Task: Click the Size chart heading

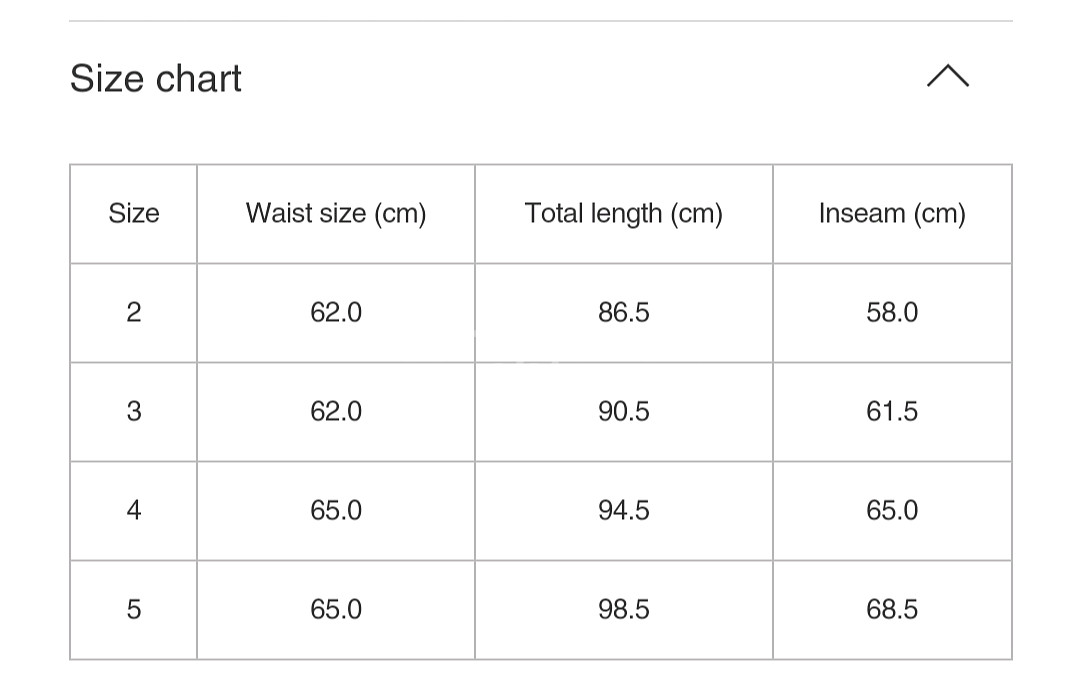Action: 156,78
